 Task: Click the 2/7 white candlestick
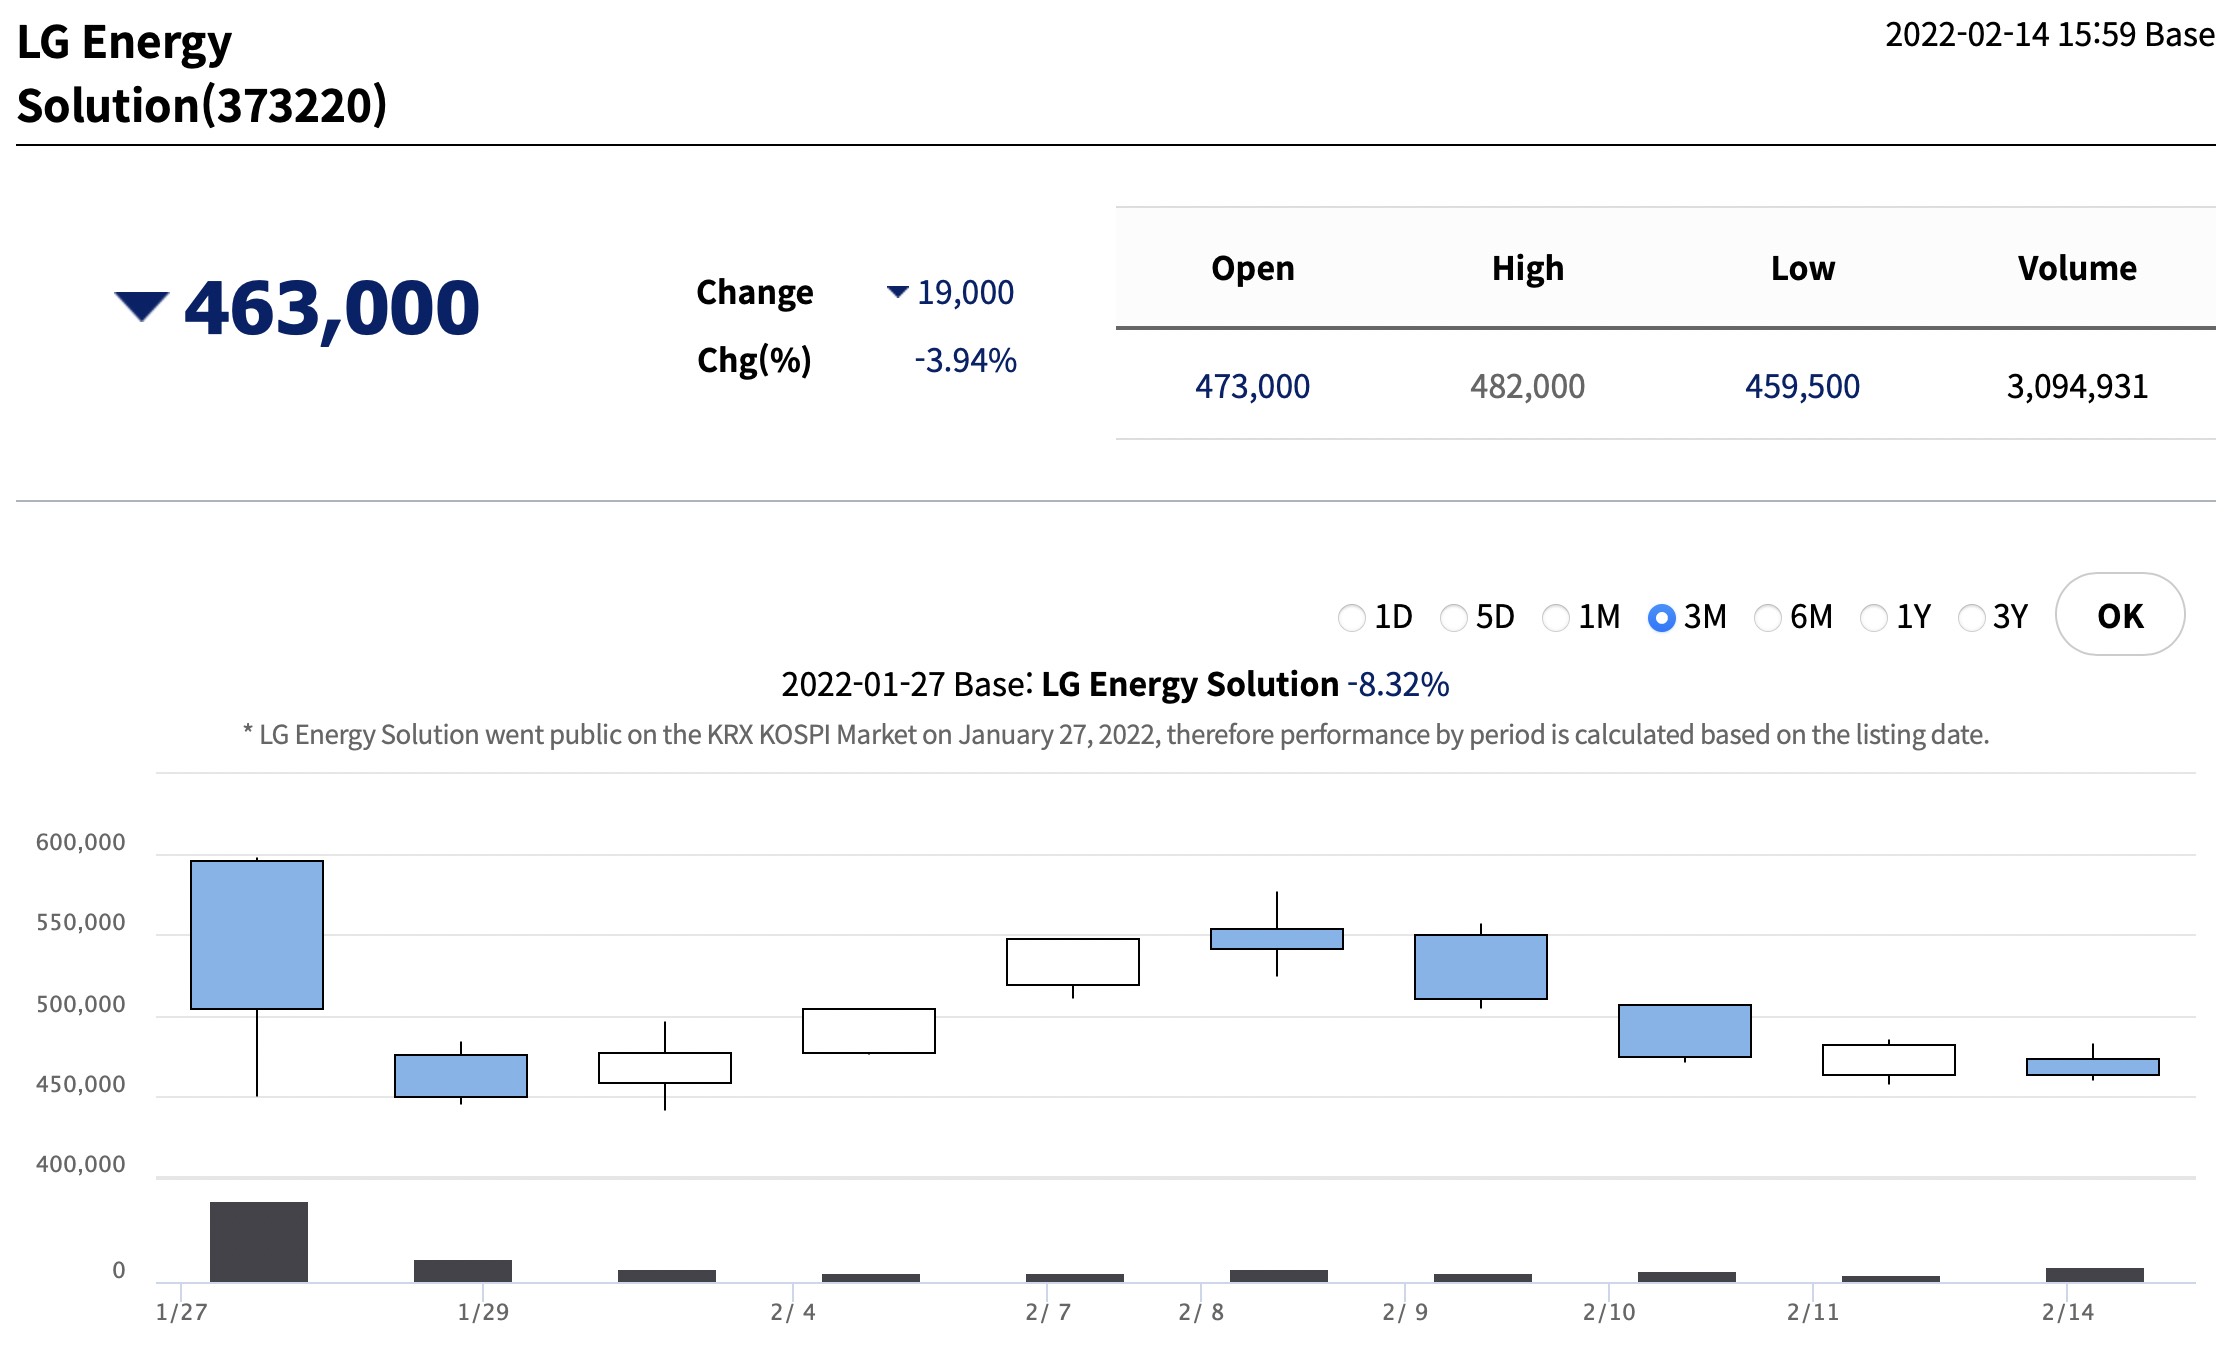tap(1072, 961)
